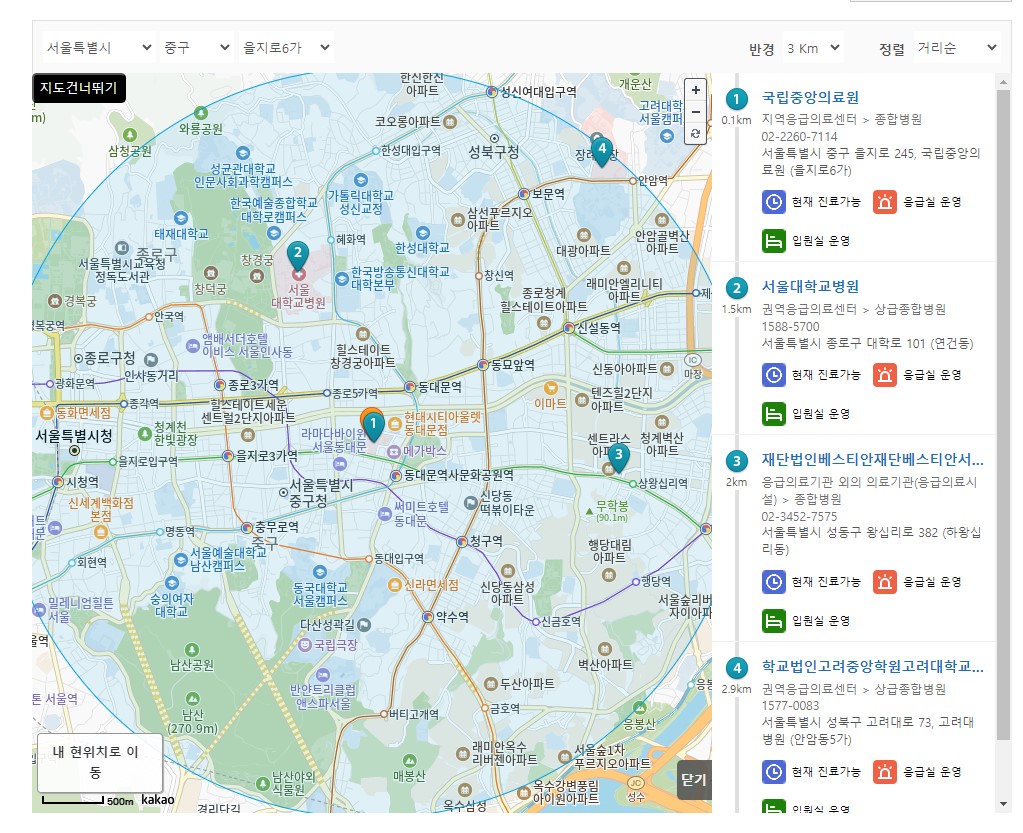Click bed icon under 재단법인베스티안 entry
This screenshot has height=833, width=1023.
pos(774,620)
